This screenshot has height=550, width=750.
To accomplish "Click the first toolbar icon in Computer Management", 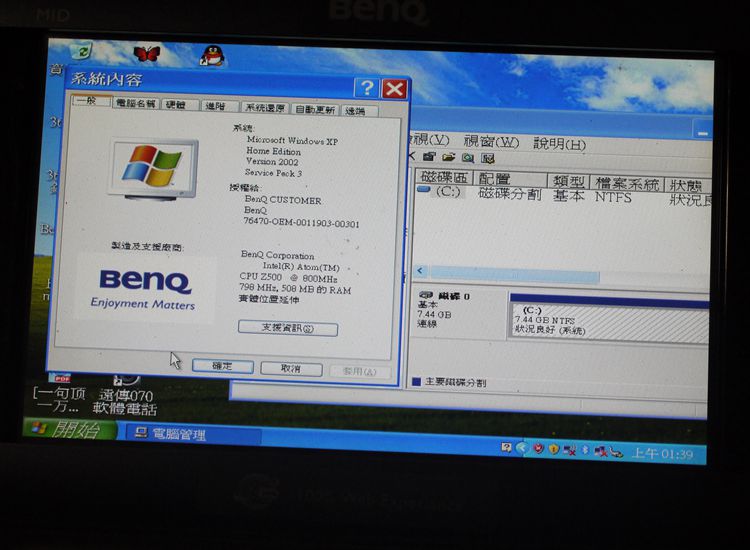I will point(429,156).
